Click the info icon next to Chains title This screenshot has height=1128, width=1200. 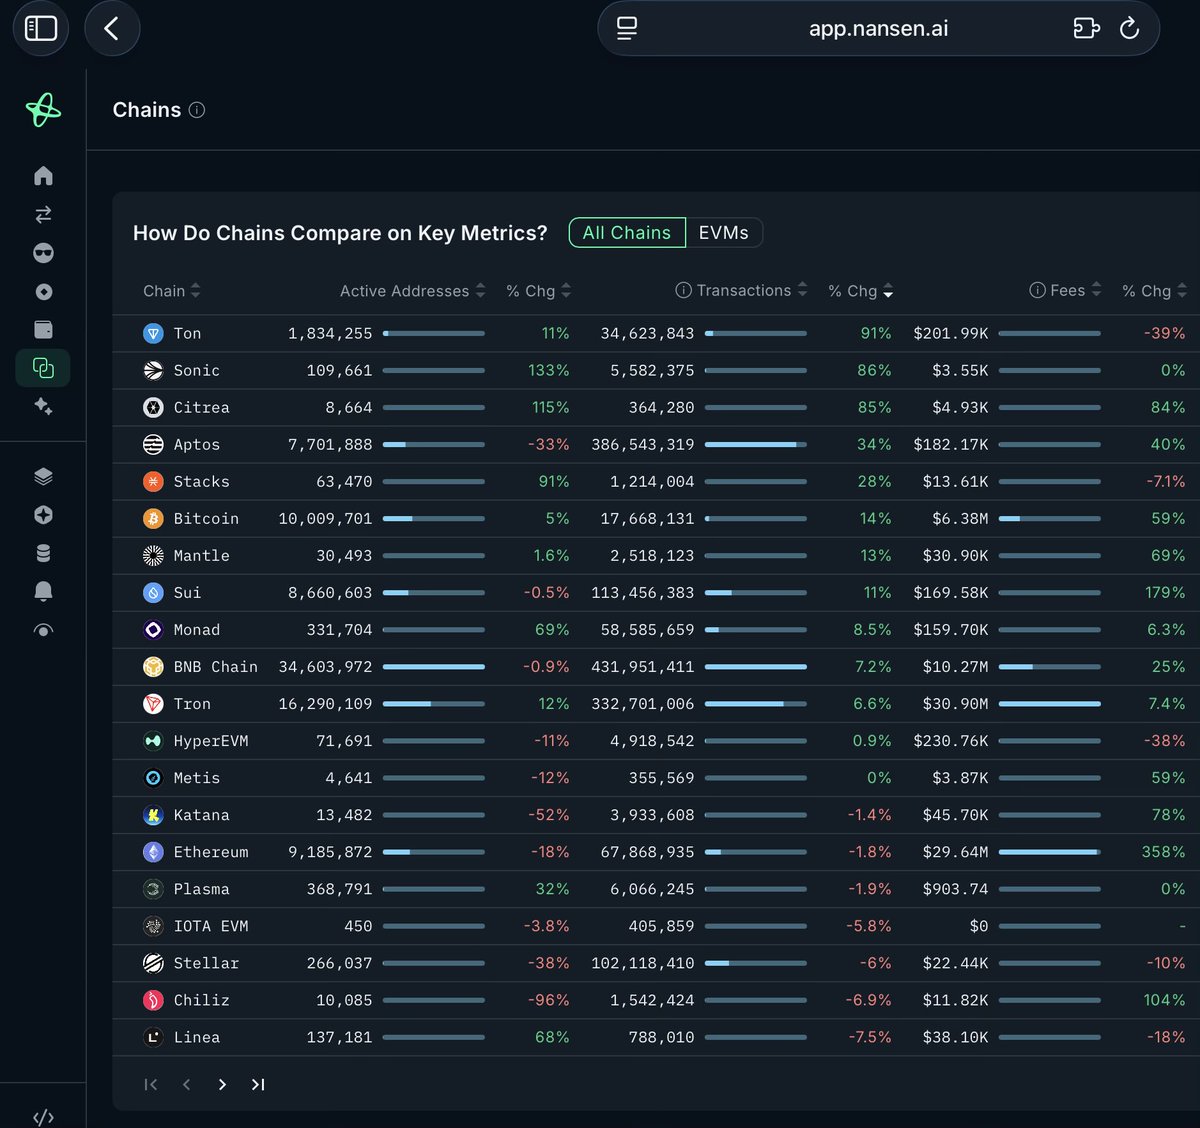point(197,110)
